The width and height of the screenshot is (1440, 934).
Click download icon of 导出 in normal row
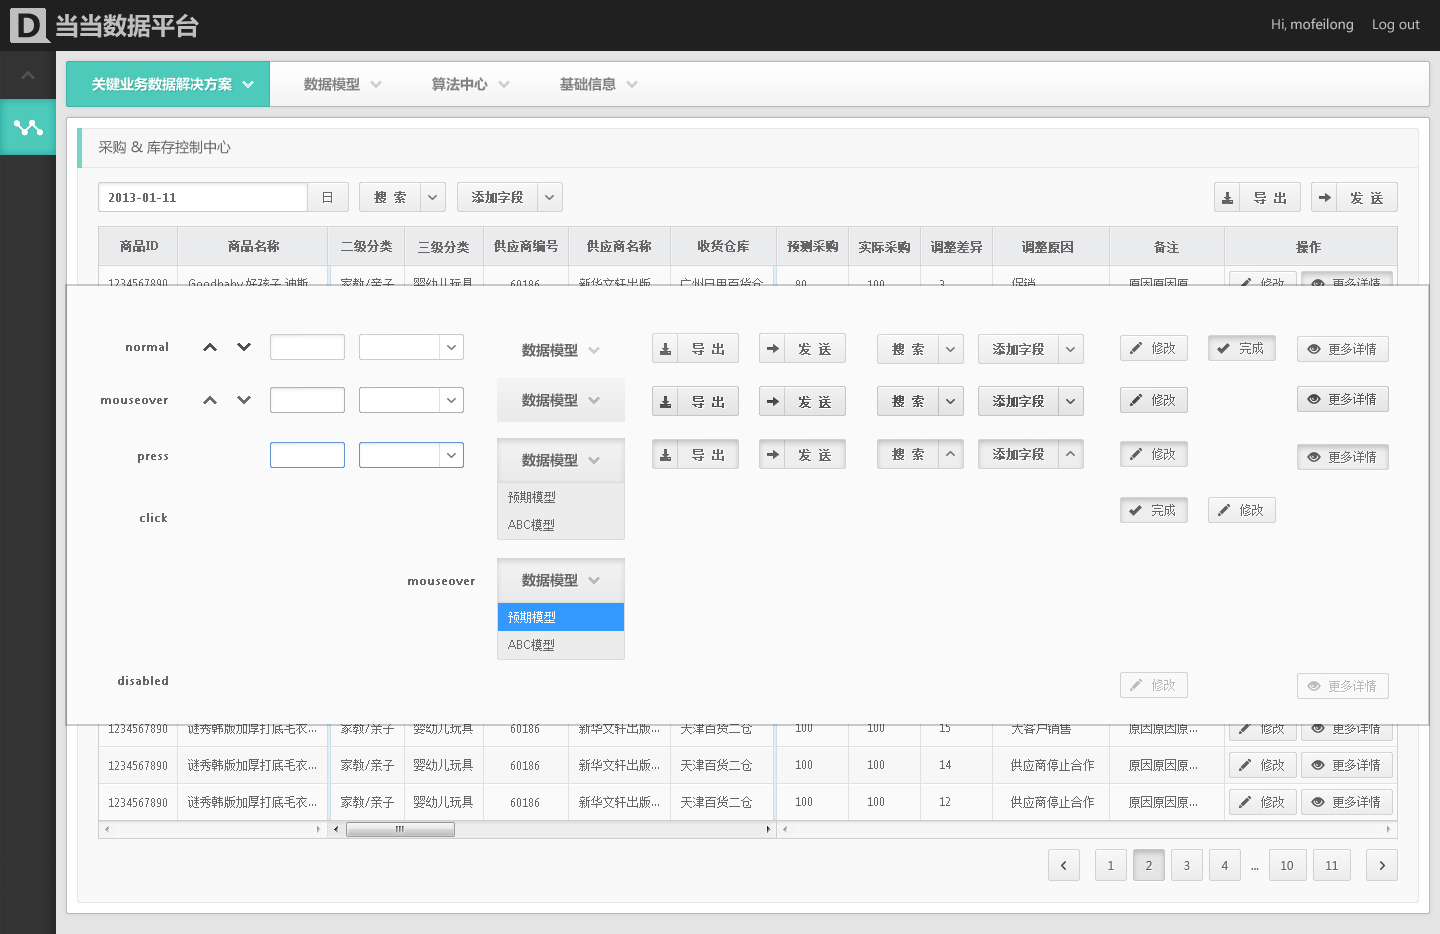(x=665, y=349)
